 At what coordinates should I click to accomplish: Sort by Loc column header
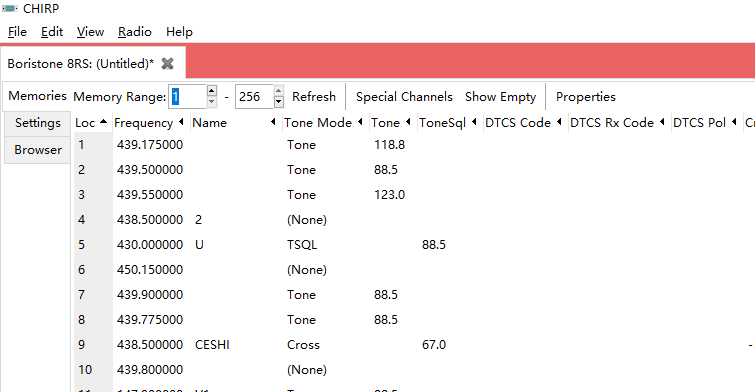(91, 123)
